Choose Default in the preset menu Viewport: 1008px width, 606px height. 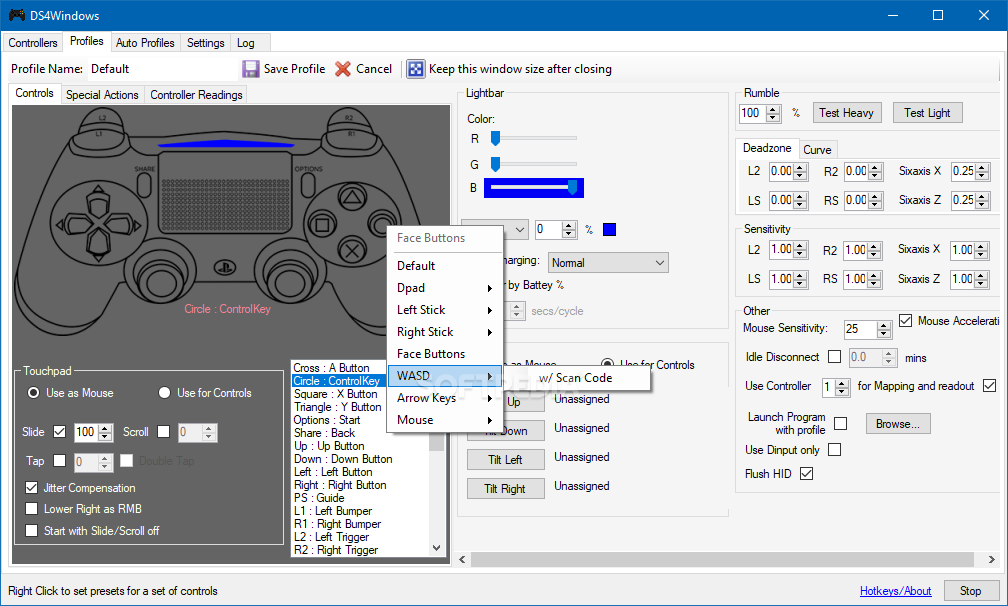tap(445, 265)
